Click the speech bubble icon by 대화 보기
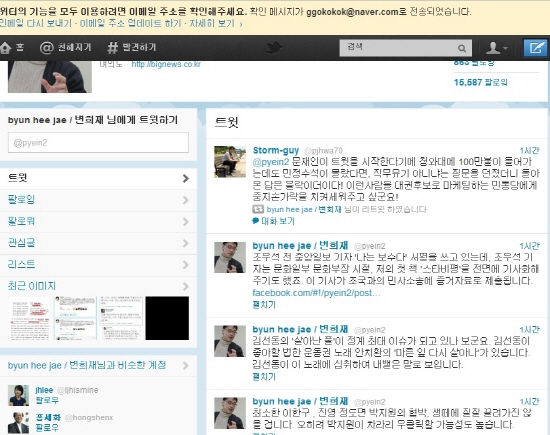 coord(256,221)
